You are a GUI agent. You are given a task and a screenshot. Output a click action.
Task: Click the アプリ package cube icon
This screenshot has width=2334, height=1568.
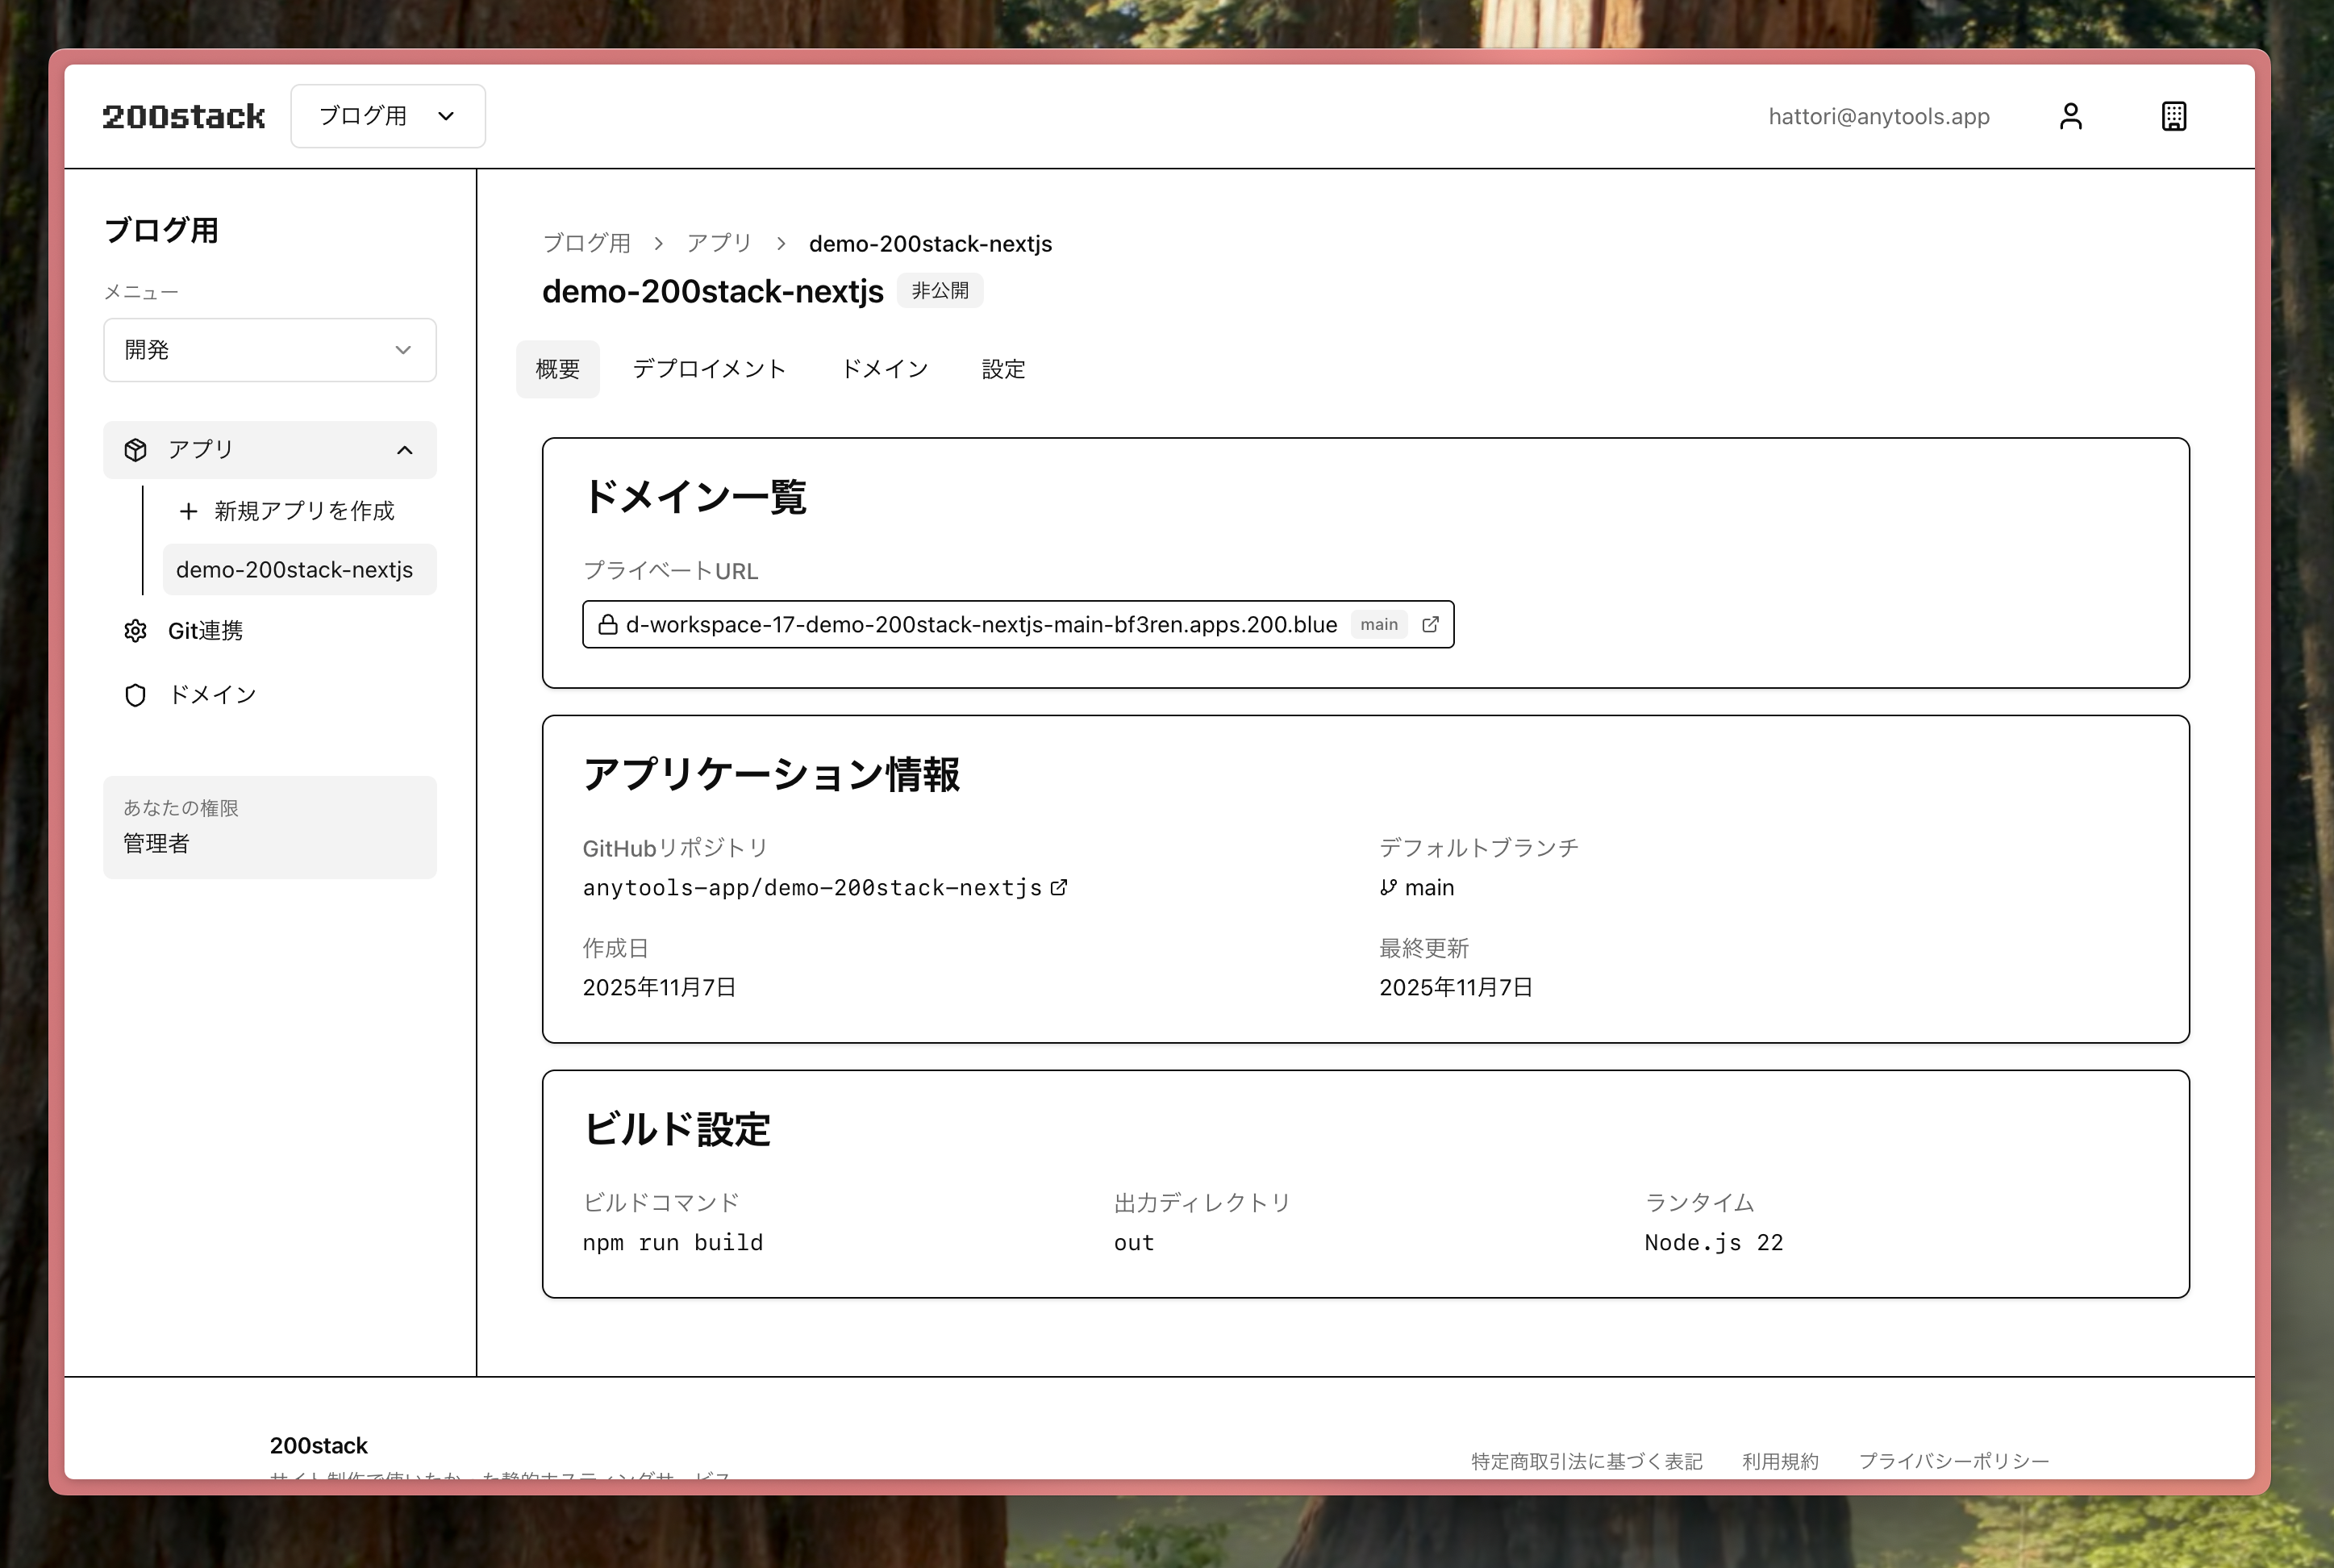135,450
